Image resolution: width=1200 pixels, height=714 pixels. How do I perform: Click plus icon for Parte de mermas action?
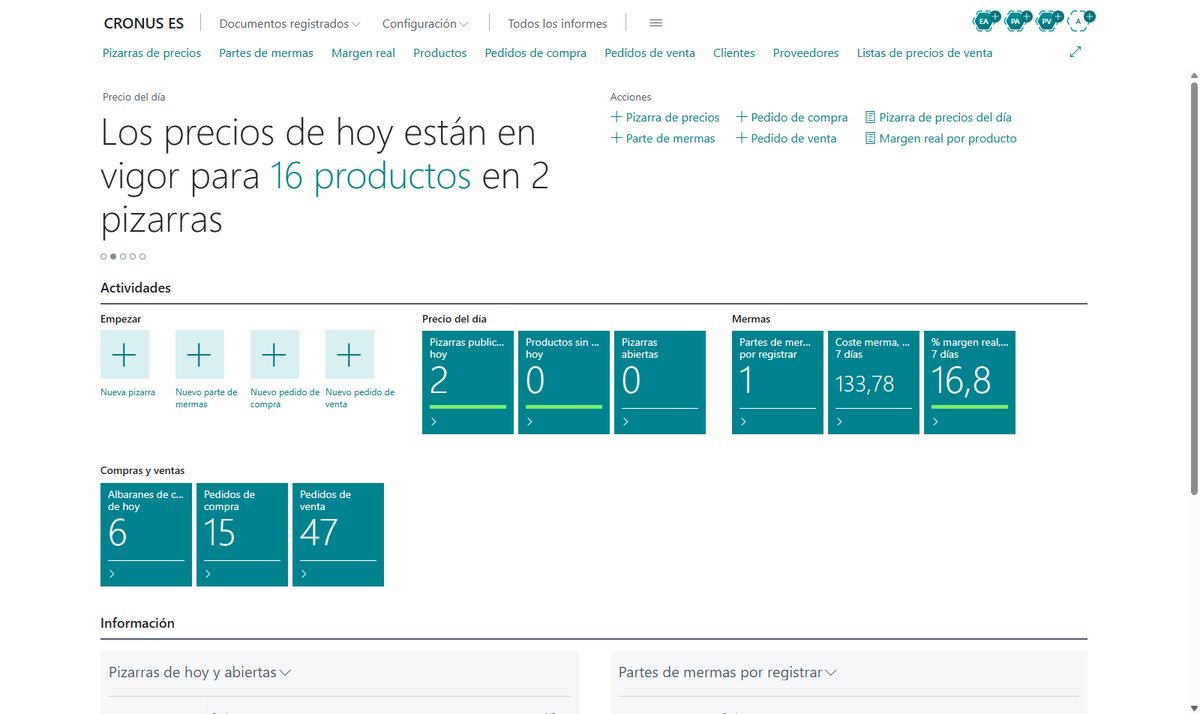pyautogui.click(x=616, y=138)
